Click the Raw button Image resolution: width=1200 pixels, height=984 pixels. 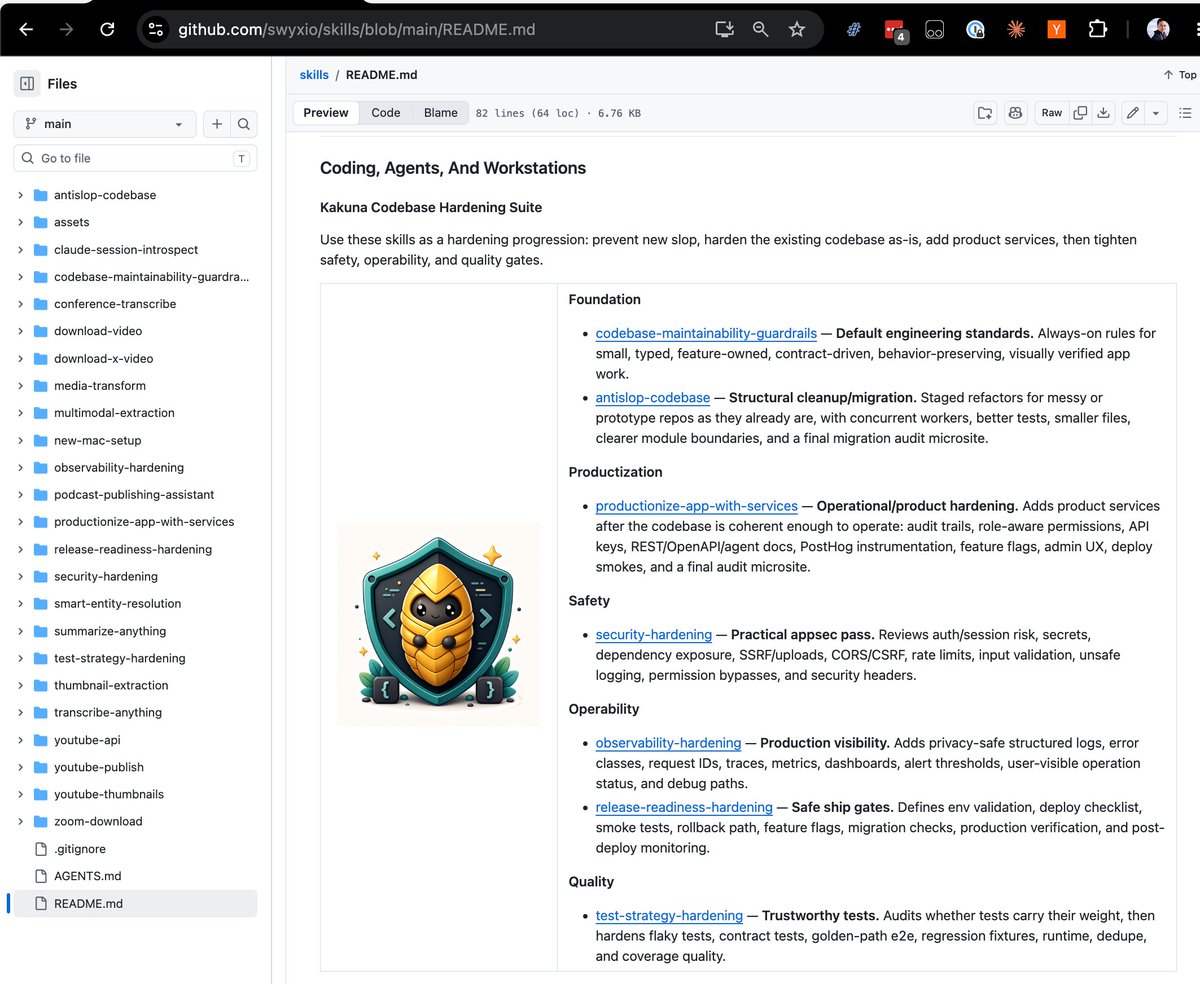tap(1052, 113)
